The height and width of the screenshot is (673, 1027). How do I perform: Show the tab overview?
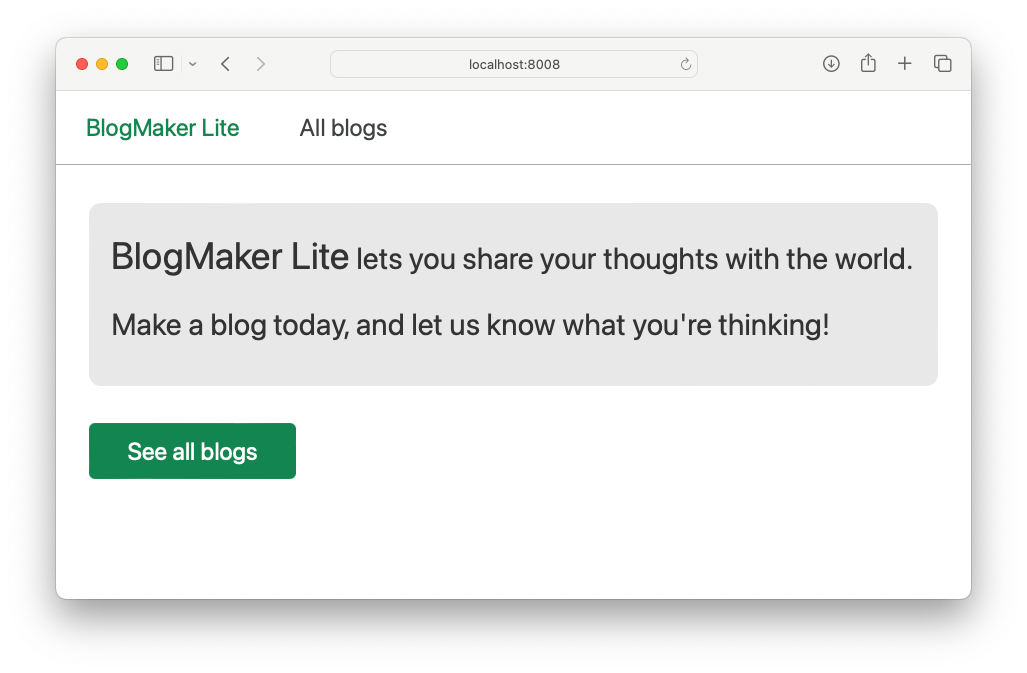942,63
